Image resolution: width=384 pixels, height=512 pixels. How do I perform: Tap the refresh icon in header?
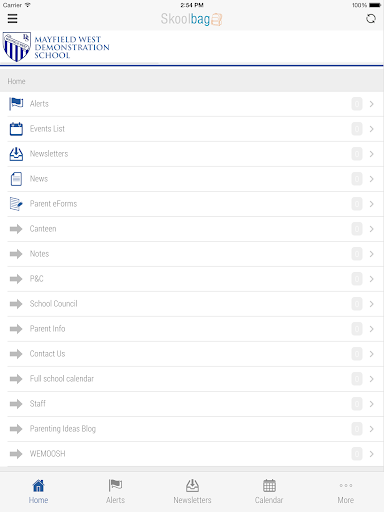pyautogui.click(x=371, y=19)
